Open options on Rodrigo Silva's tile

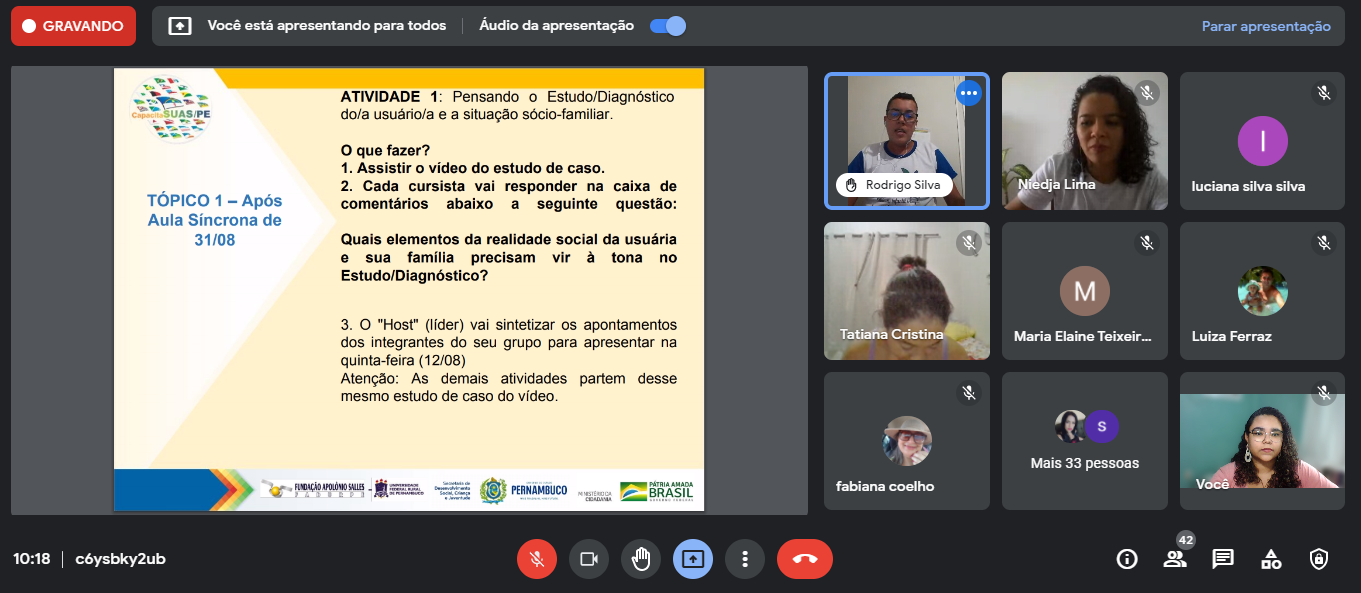tap(968, 93)
